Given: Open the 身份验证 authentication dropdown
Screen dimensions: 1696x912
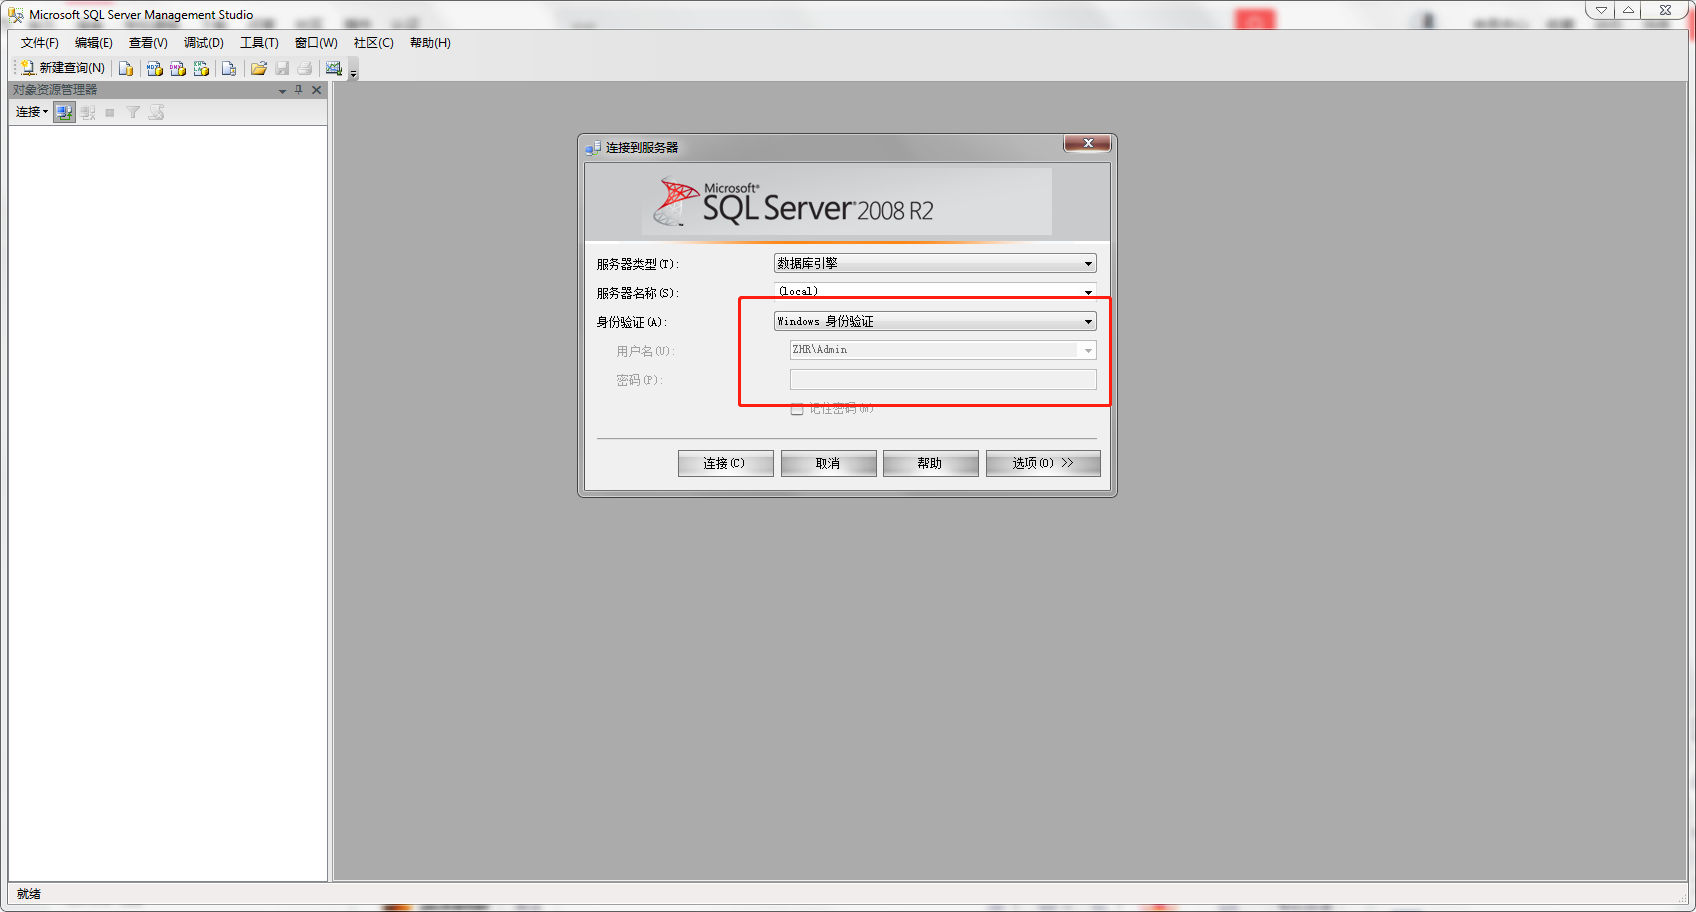Looking at the screenshot, I should [1088, 321].
